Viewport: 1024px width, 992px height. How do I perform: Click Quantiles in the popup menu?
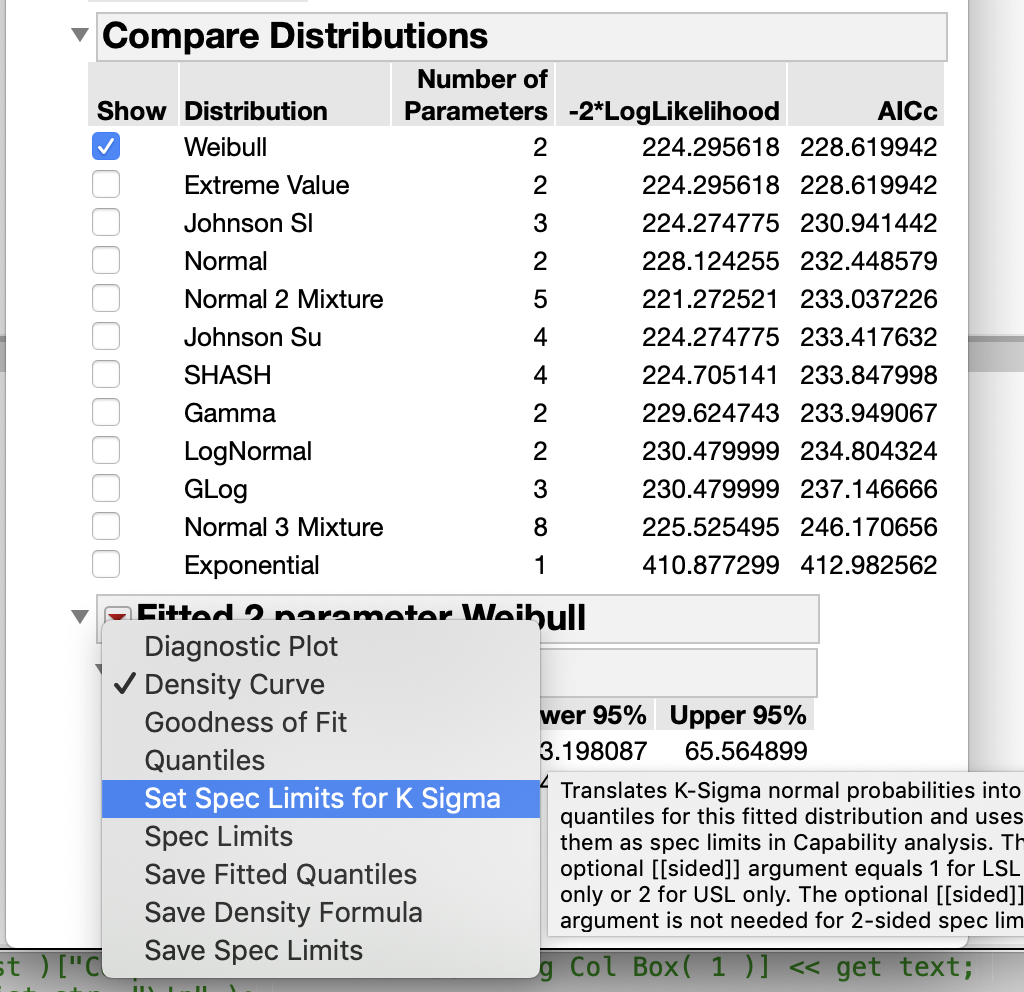(204, 761)
